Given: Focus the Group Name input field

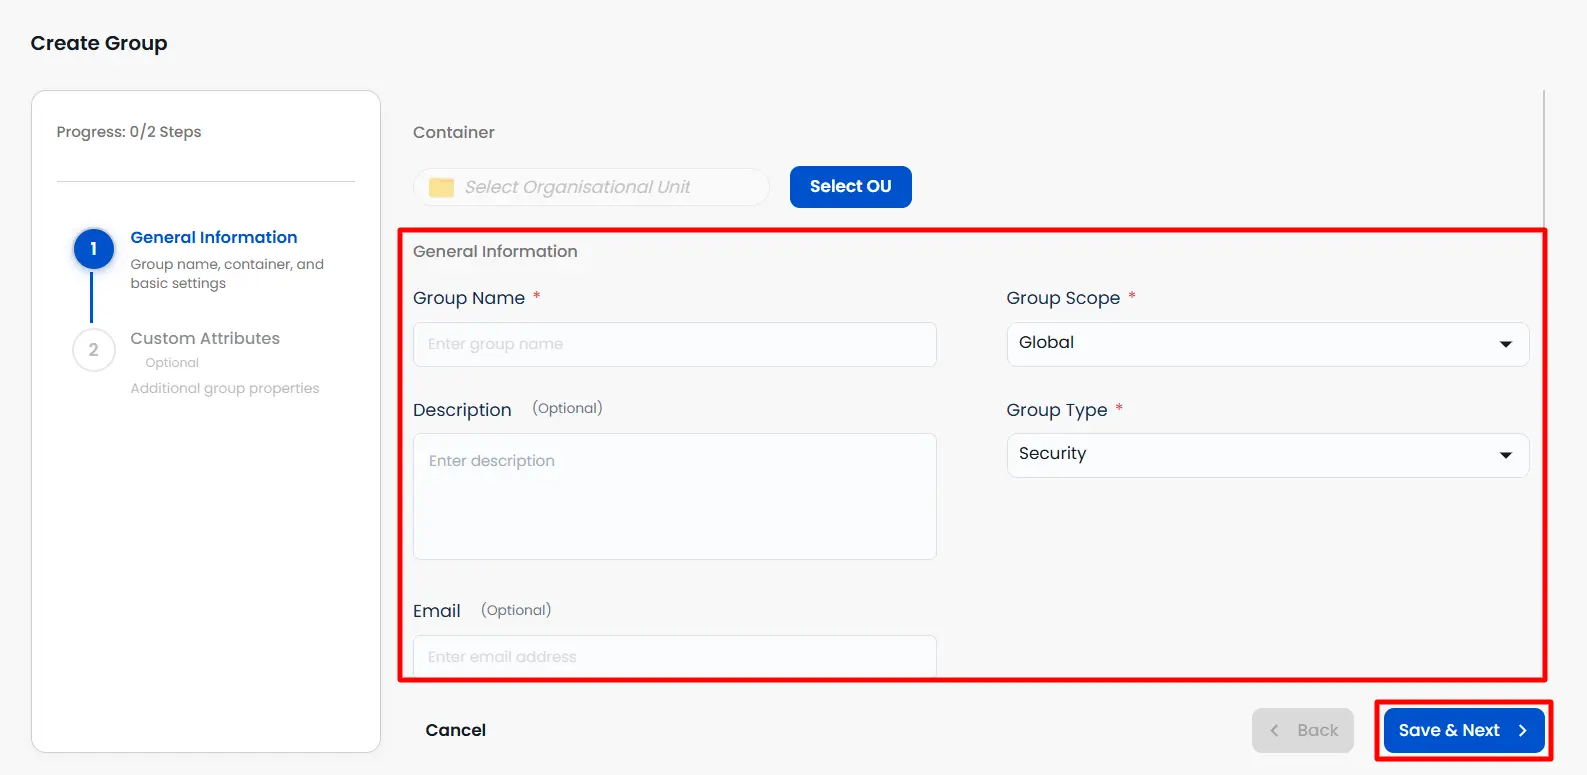Looking at the screenshot, I should pos(675,344).
